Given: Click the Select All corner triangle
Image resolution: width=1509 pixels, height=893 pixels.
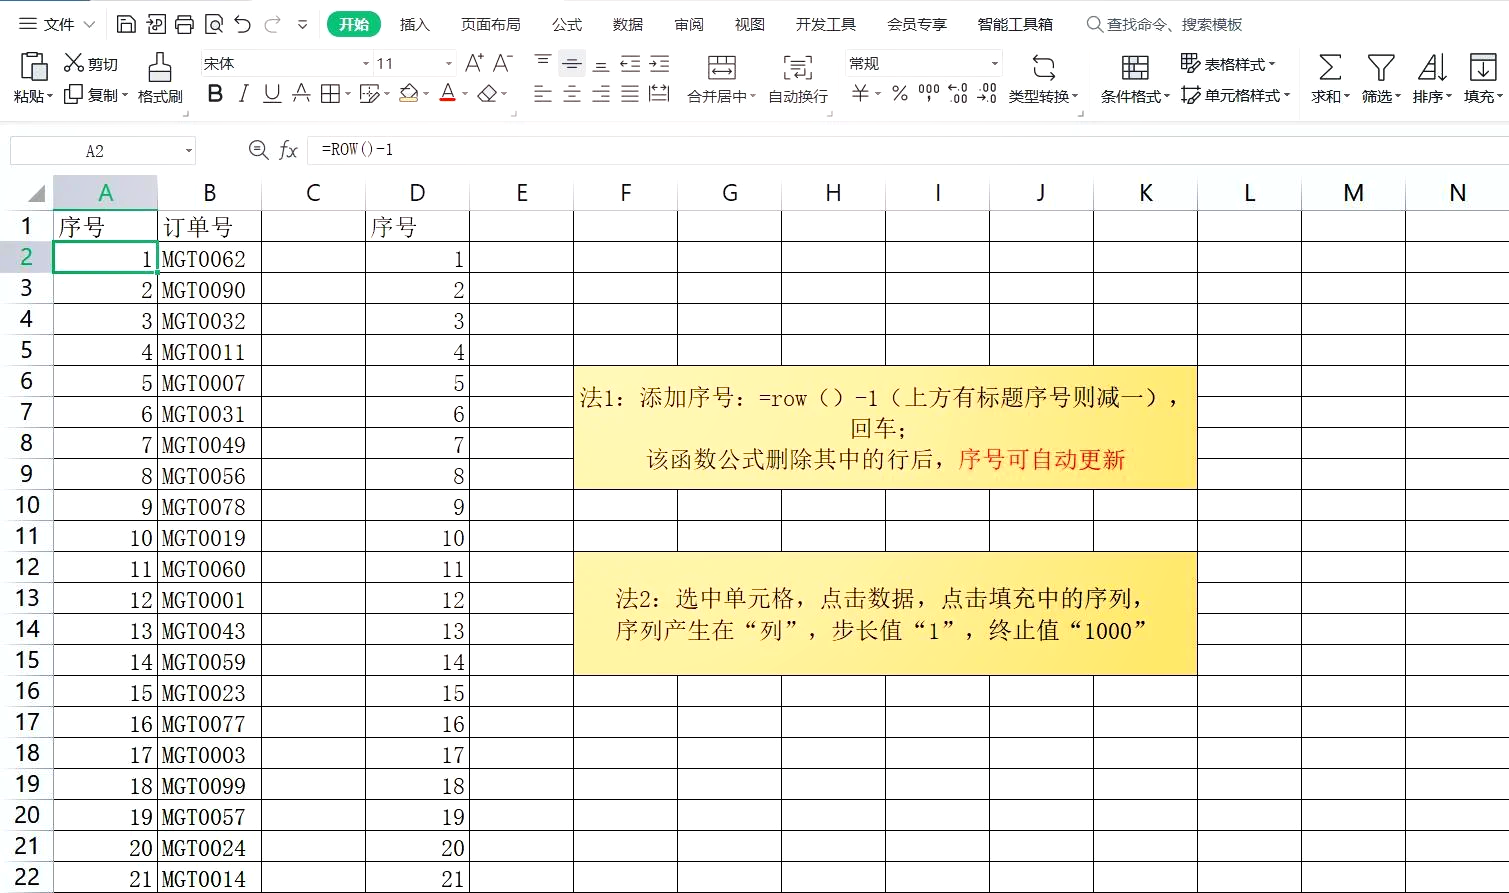Looking at the screenshot, I should 36,194.
